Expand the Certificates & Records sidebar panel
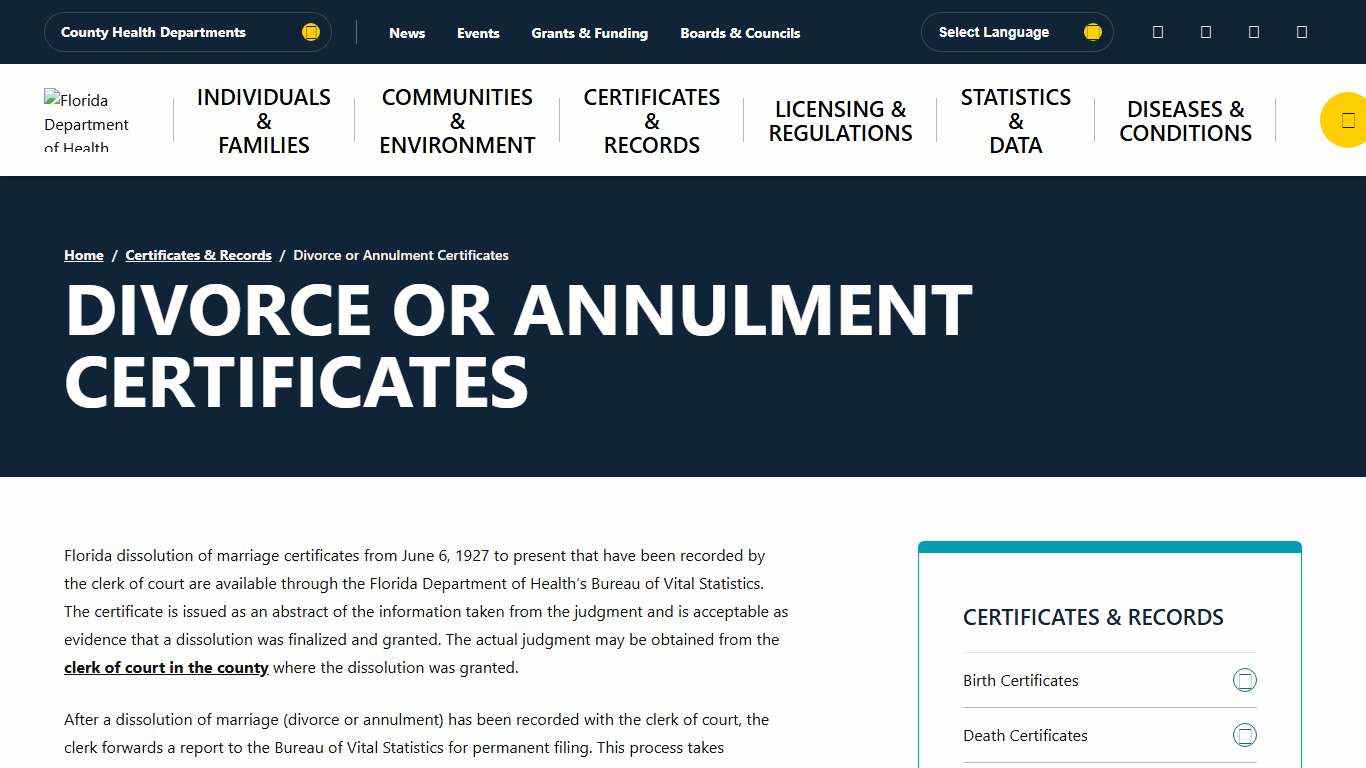The height and width of the screenshot is (768, 1366). pyautogui.click(x=1093, y=617)
